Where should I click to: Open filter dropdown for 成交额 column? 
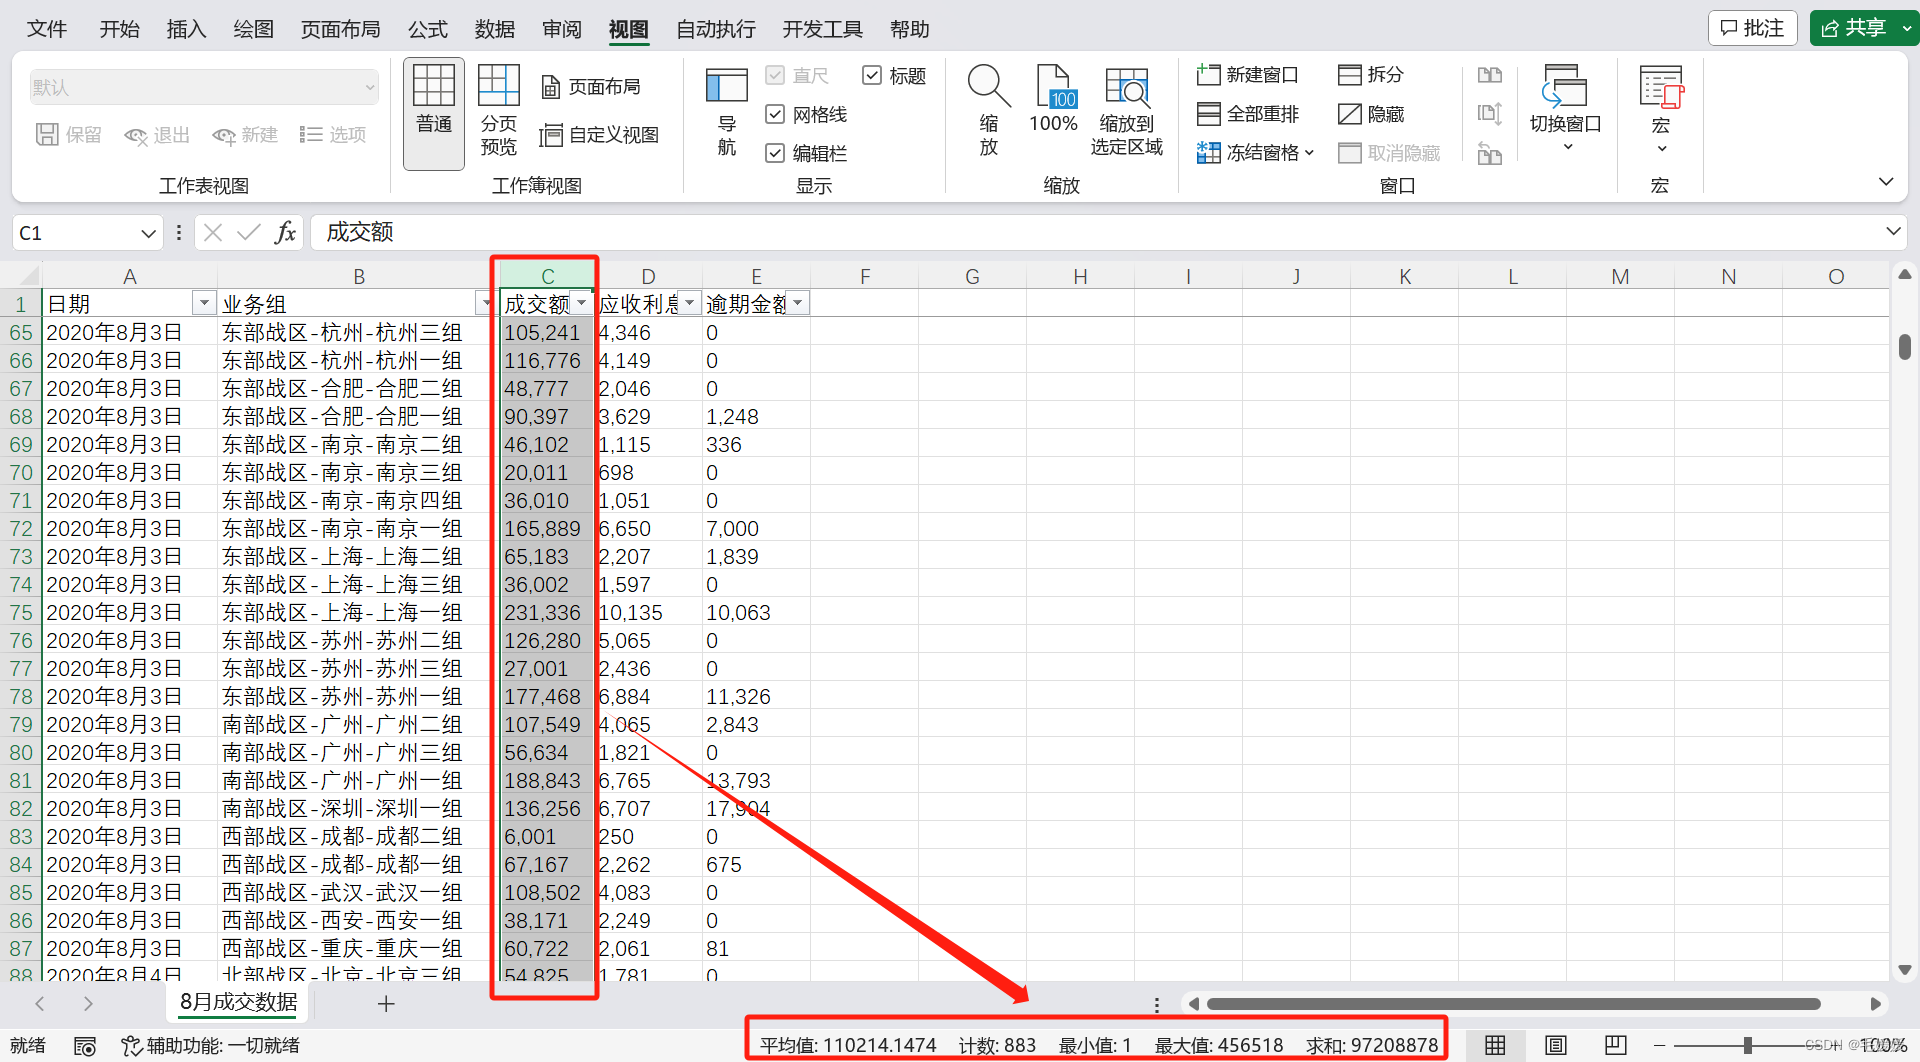(582, 303)
